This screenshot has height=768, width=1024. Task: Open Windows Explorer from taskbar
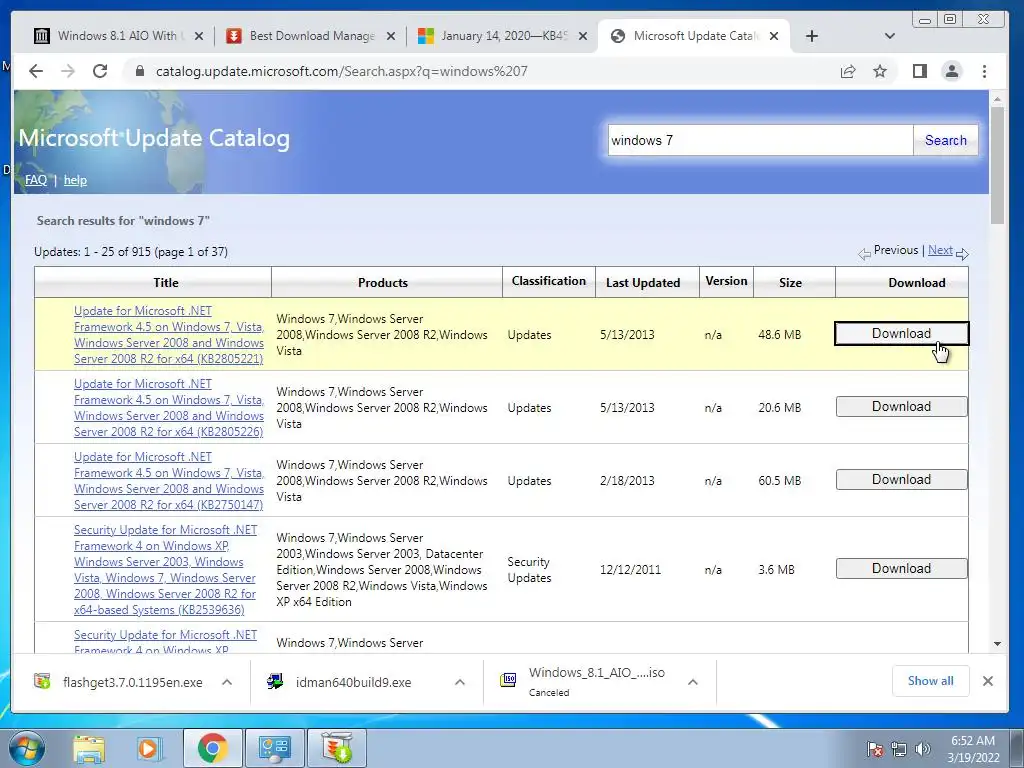(x=89, y=748)
